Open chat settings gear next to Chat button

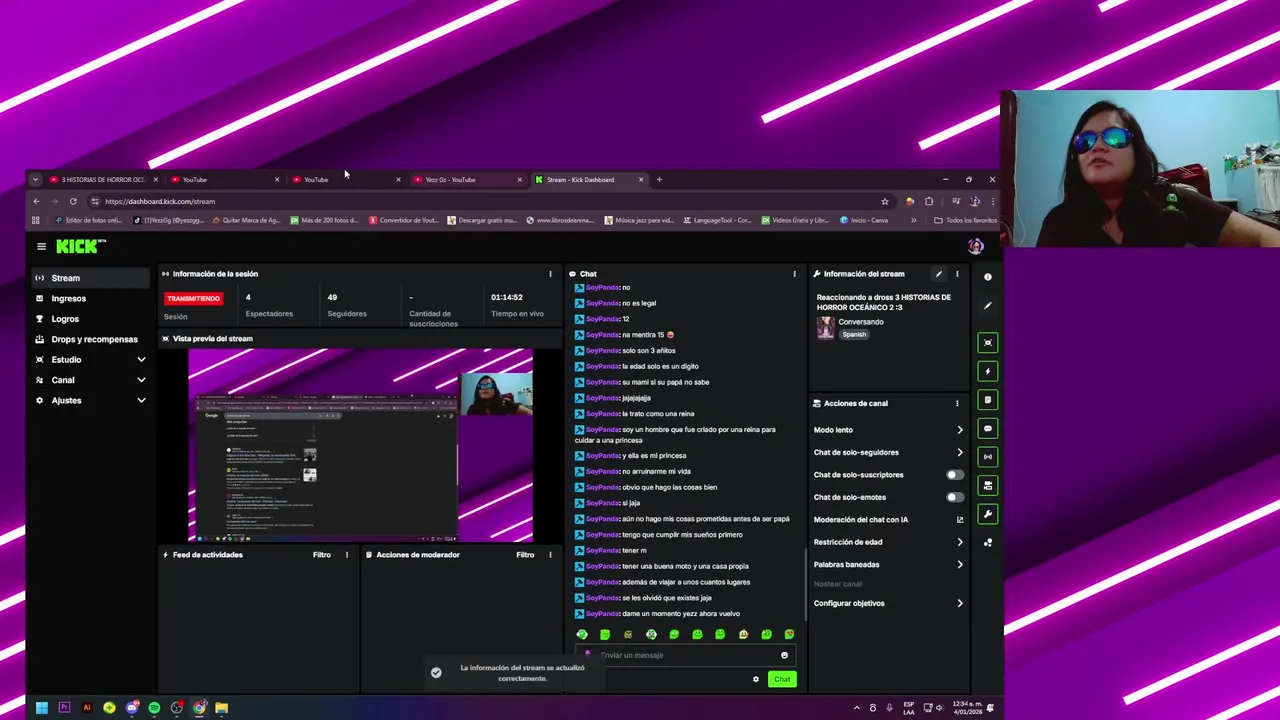[756, 680]
